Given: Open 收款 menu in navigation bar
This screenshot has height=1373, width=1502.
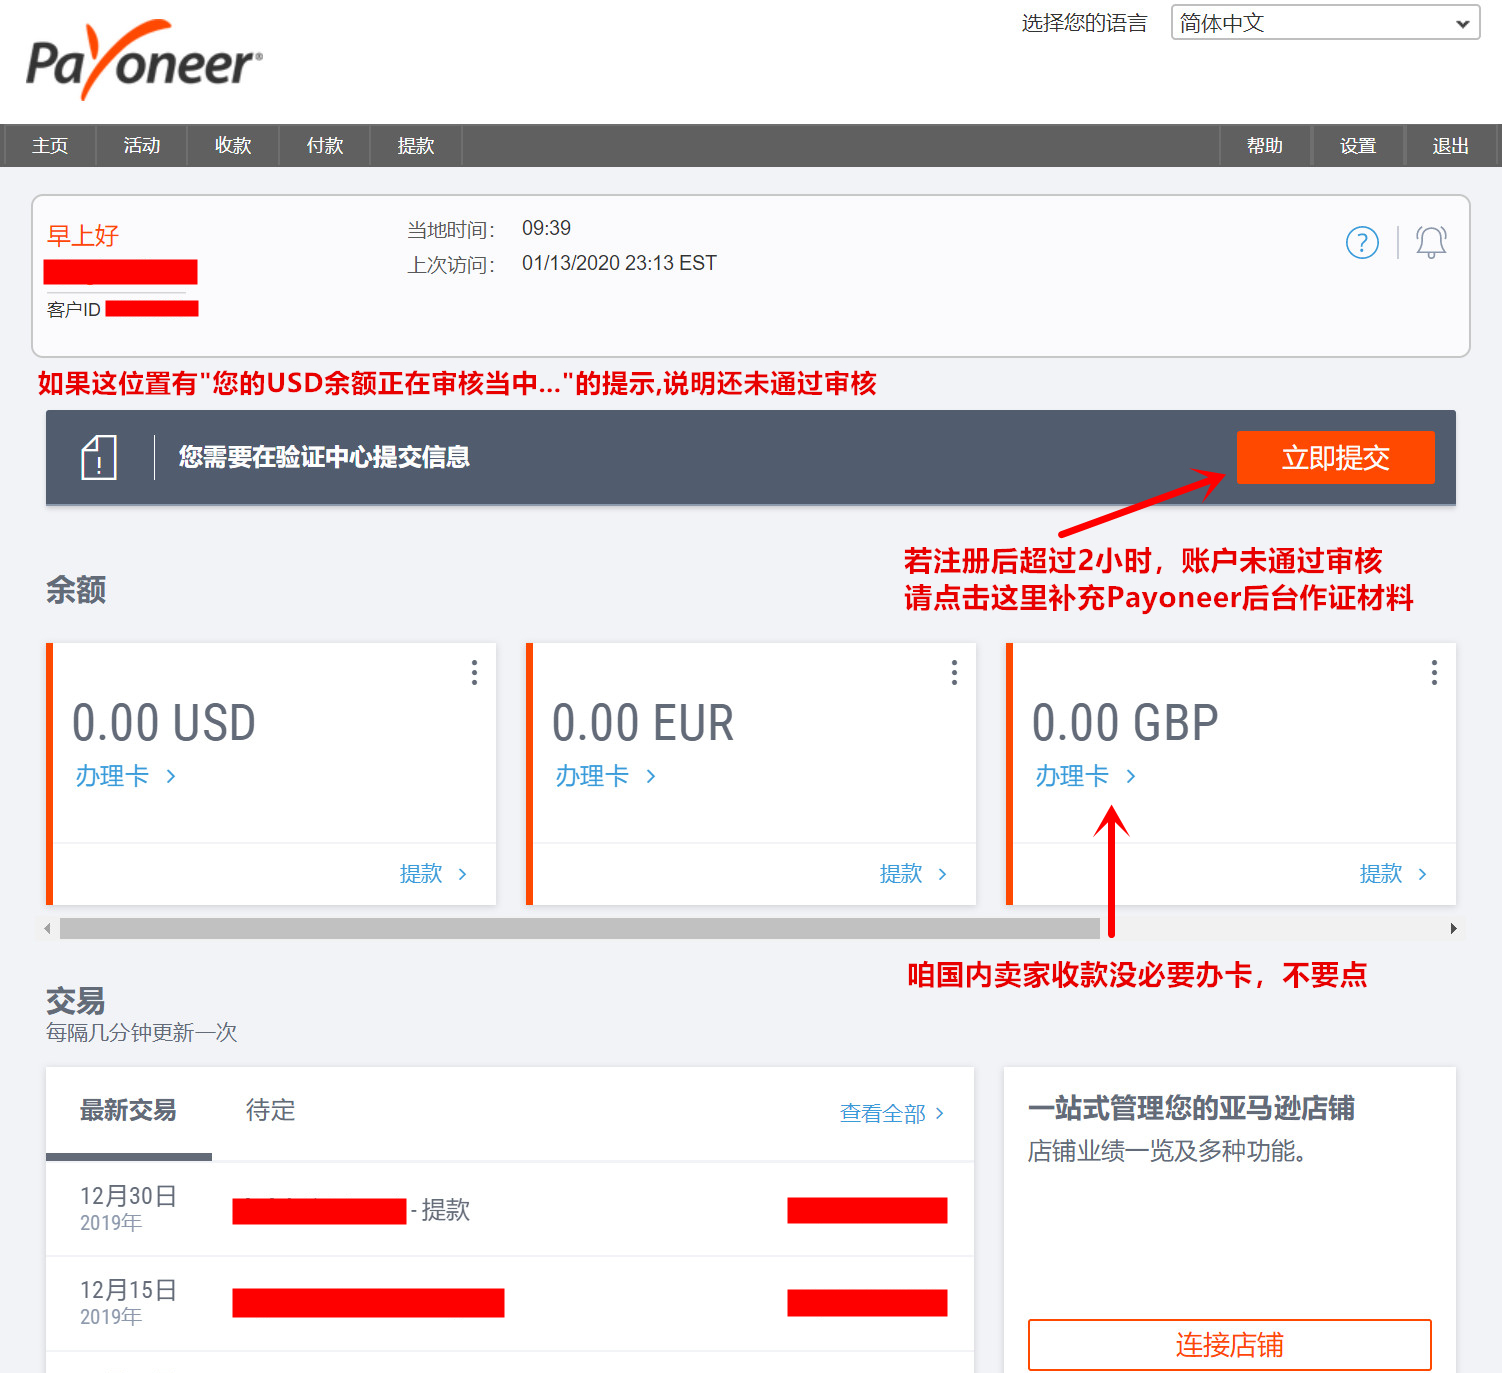Looking at the screenshot, I should pos(233,146).
